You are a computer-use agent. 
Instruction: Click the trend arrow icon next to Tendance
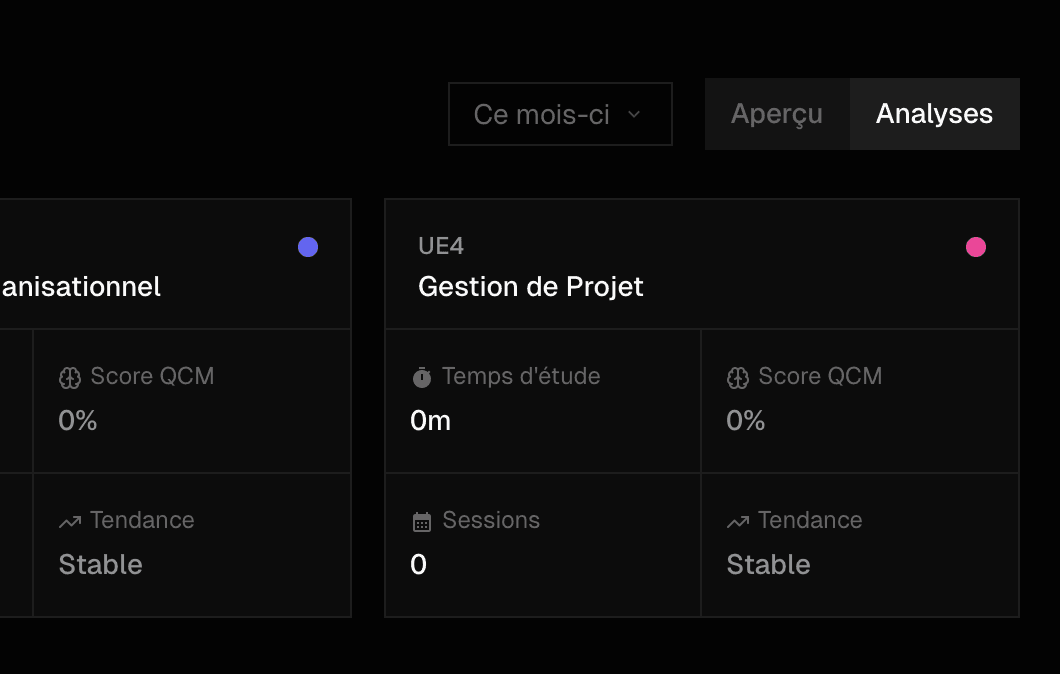coord(737,520)
